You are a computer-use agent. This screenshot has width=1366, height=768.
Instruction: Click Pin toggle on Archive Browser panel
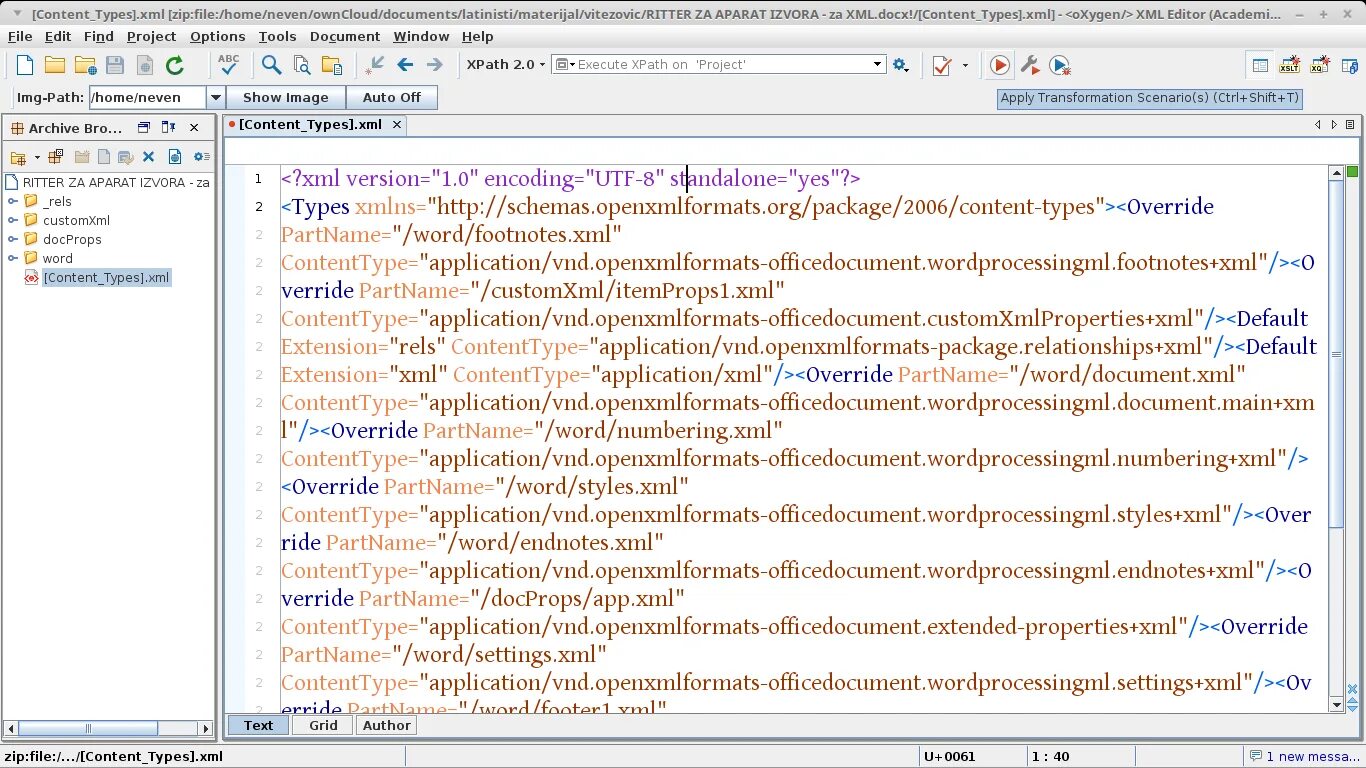pos(168,128)
